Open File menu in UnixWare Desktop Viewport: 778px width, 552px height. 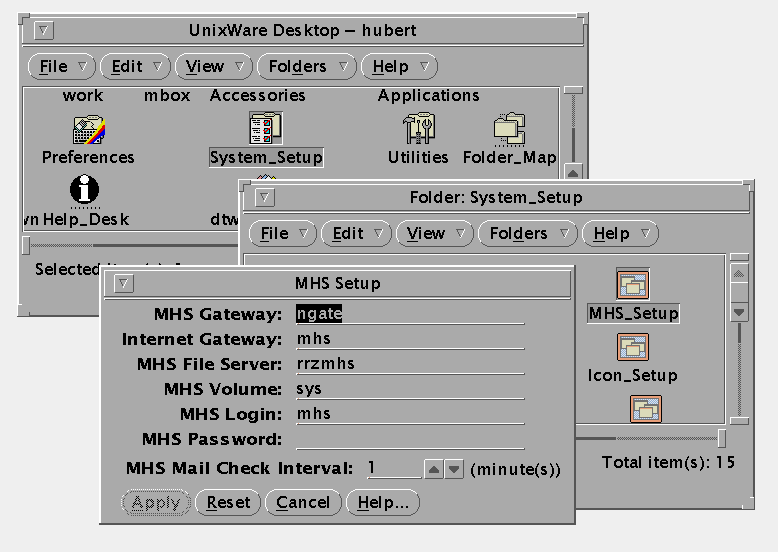point(62,67)
